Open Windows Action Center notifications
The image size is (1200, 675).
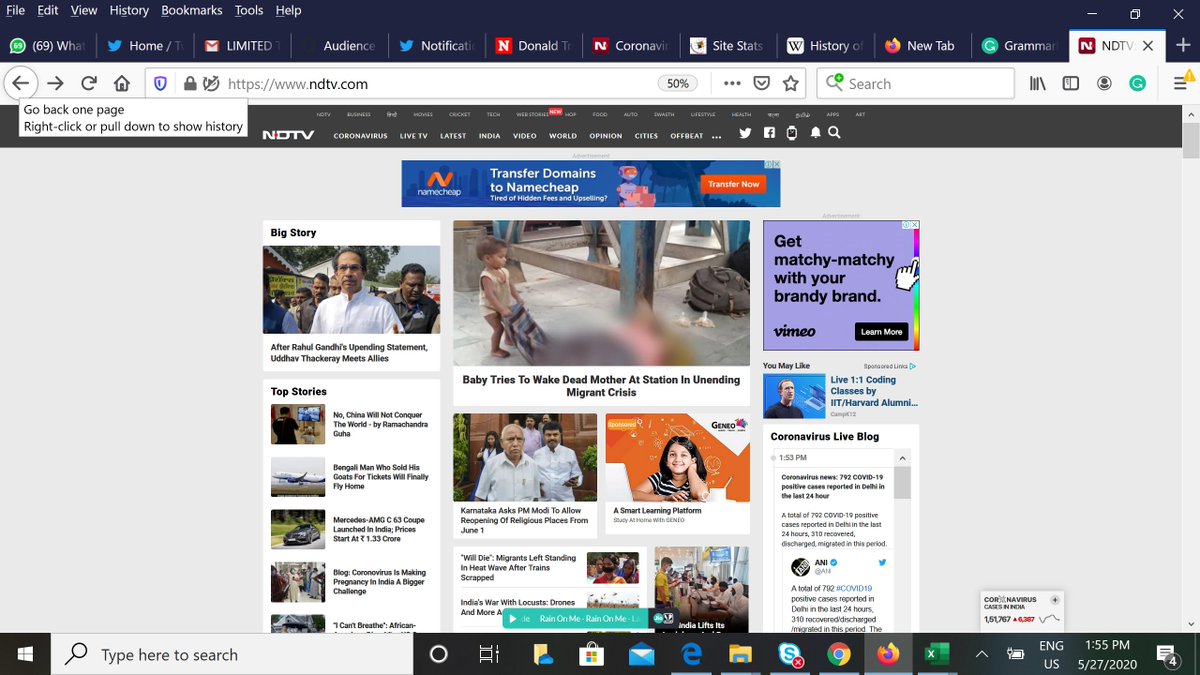coord(1167,654)
